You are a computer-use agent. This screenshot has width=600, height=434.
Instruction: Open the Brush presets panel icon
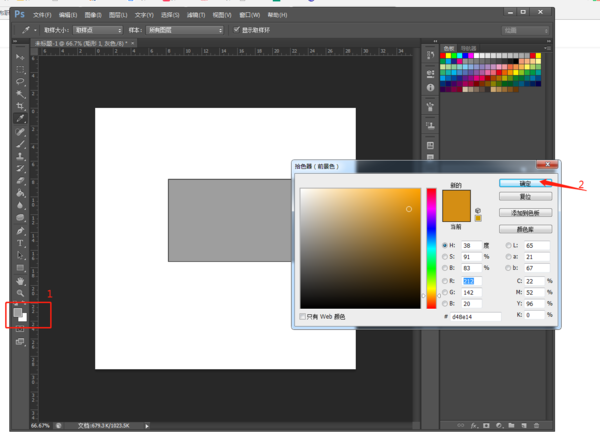pos(430,106)
